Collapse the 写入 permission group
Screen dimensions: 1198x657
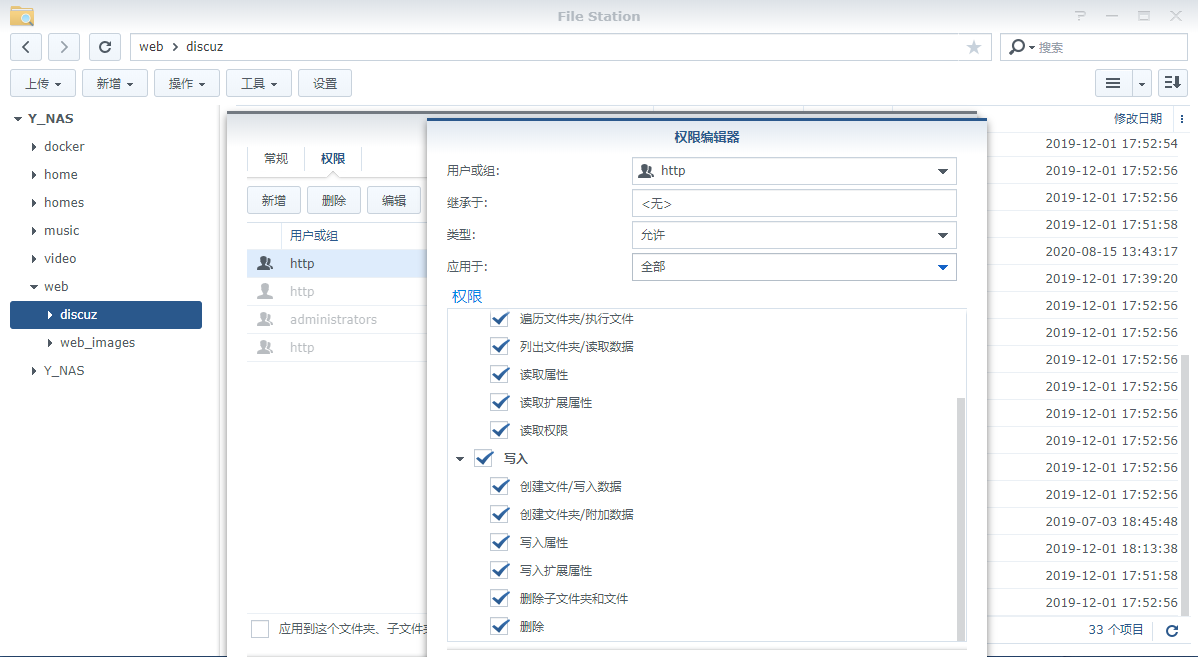click(460, 459)
